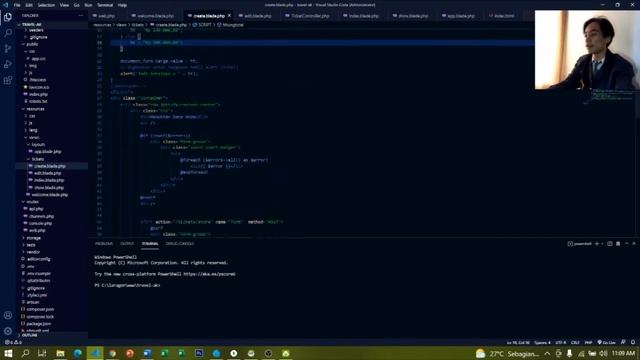Close the create.blade.php editor tab
The image size is (640, 360).
[229, 16]
